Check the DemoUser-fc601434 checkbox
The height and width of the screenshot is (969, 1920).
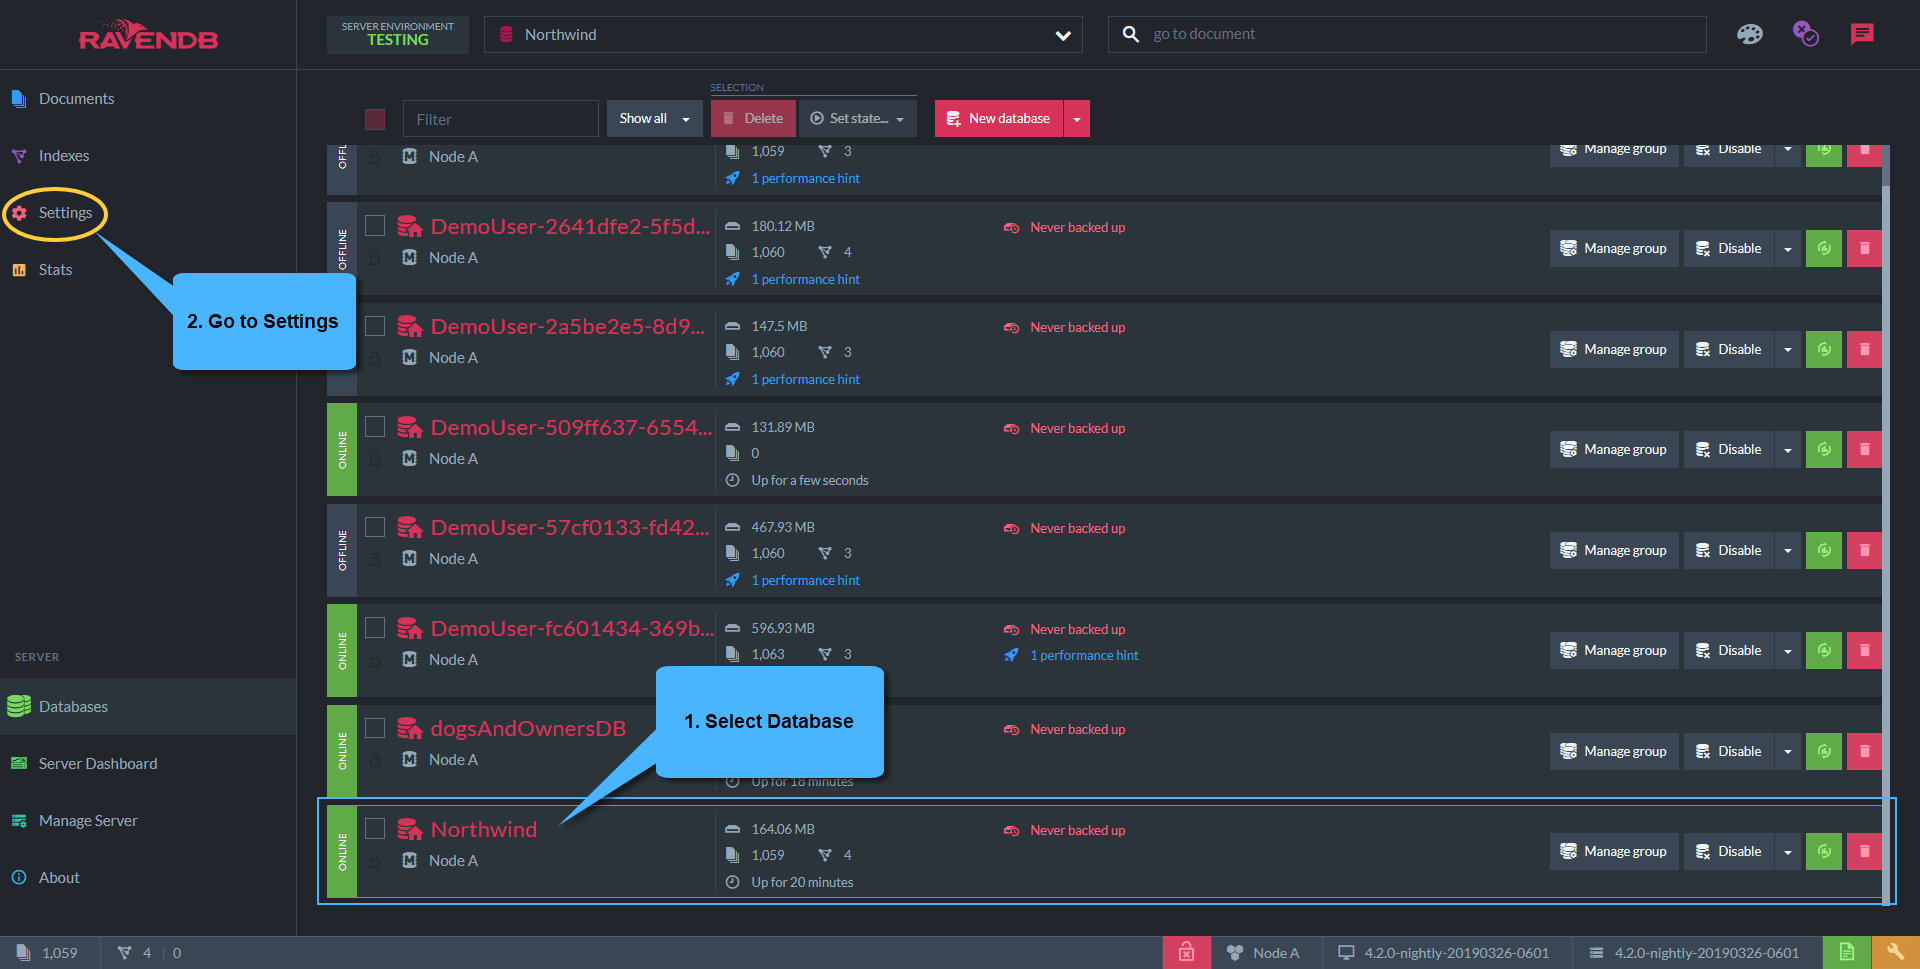coord(375,627)
